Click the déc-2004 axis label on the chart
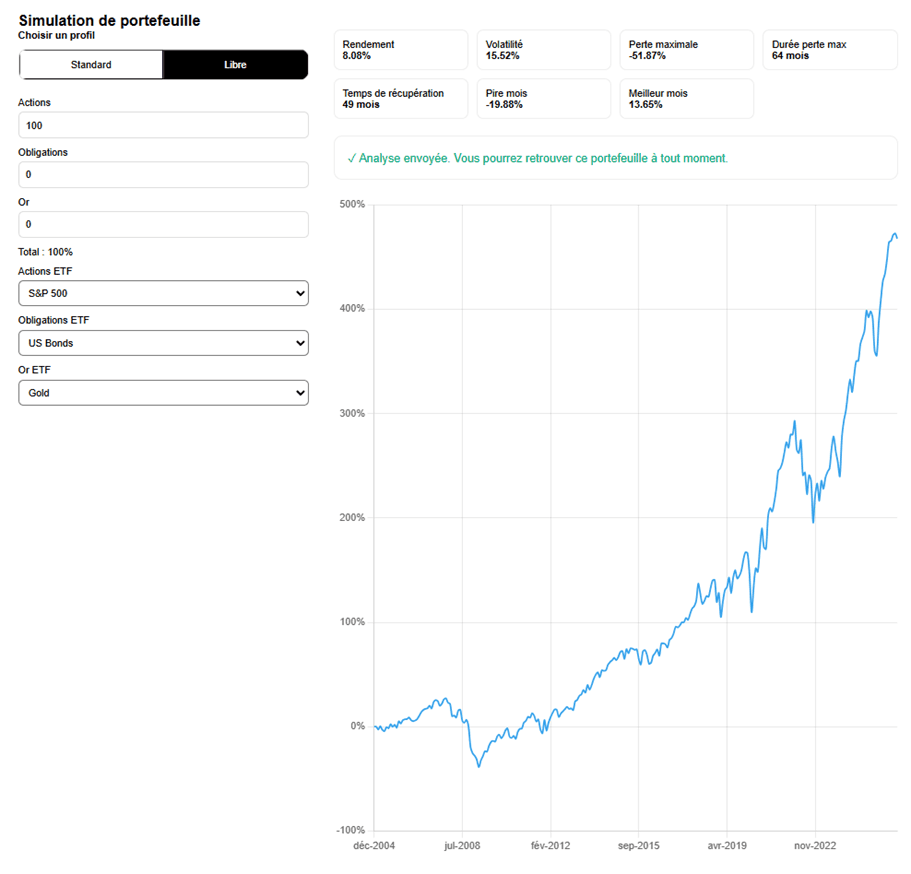 coord(375,845)
